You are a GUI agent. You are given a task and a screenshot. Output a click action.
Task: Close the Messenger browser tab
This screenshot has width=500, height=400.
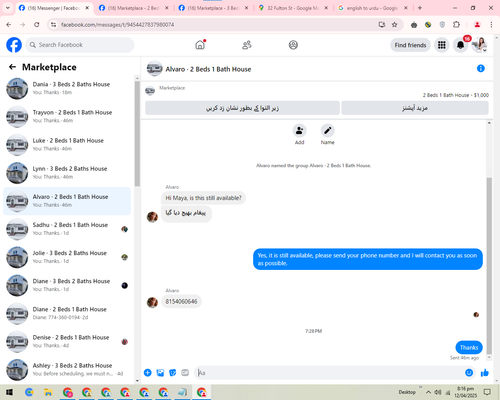click(87, 8)
